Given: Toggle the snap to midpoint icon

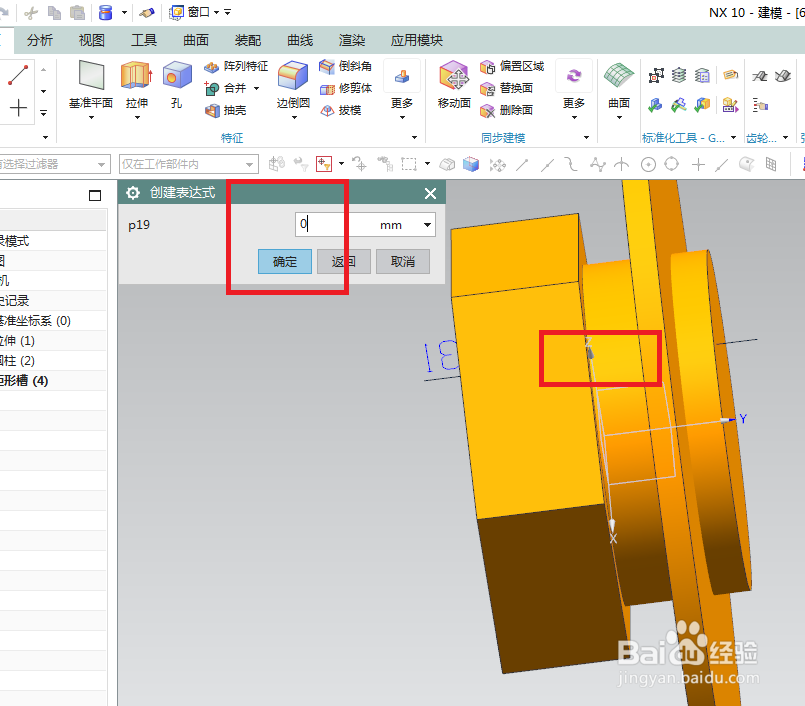Looking at the screenshot, I should click(x=547, y=165).
